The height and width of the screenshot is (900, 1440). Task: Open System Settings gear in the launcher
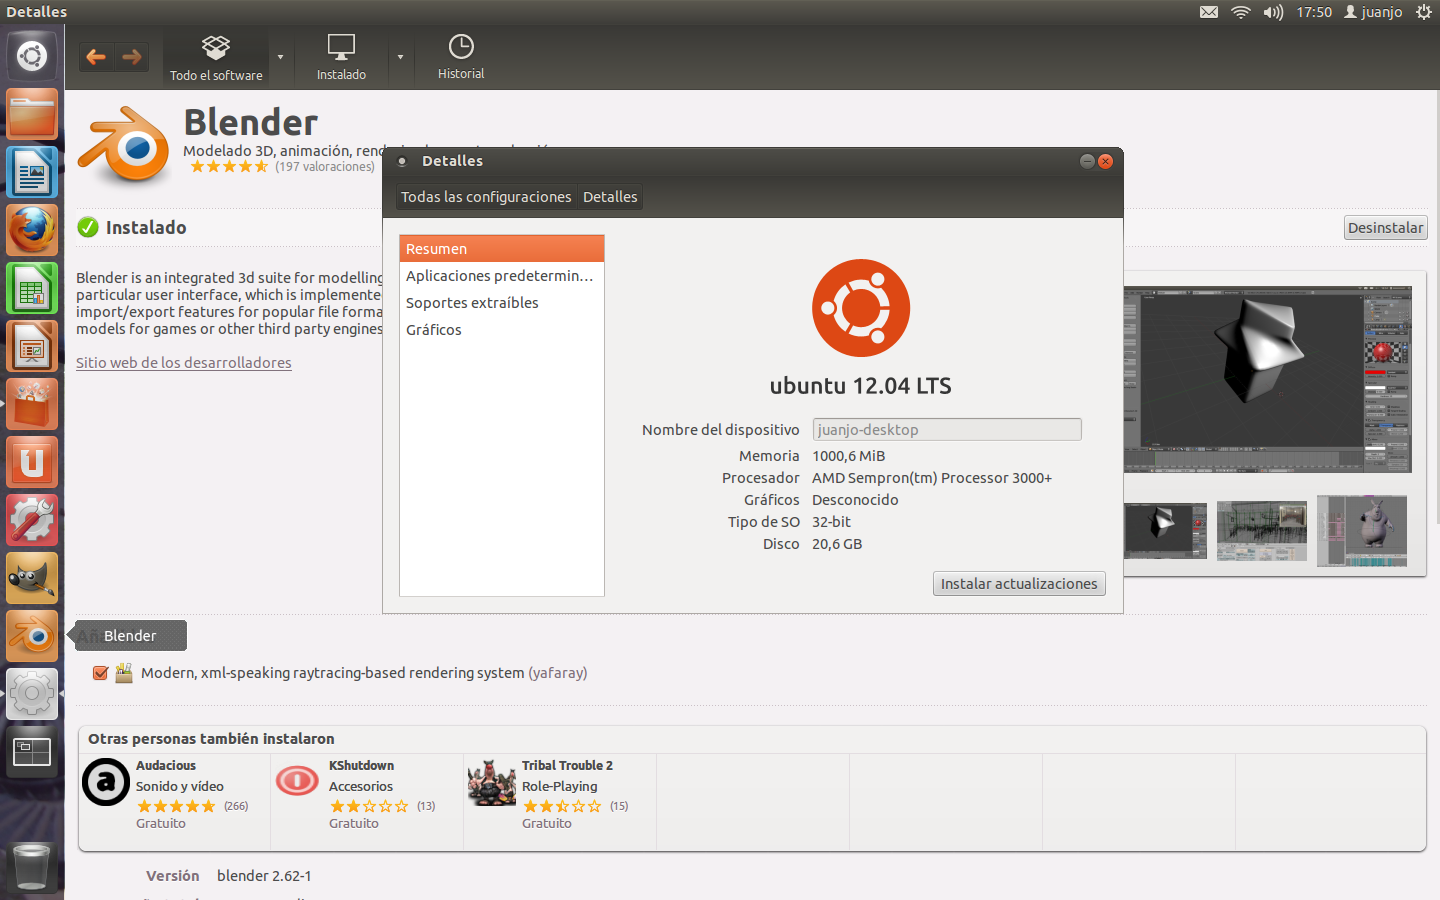(x=32, y=694)
